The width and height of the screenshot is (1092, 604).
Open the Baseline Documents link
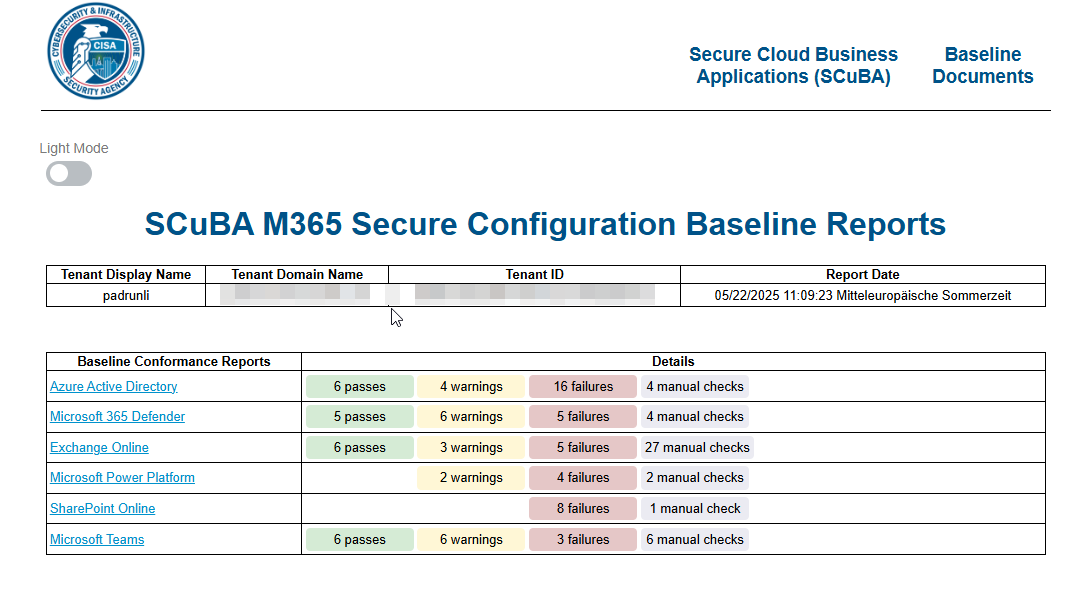click(x=983, y=65)
